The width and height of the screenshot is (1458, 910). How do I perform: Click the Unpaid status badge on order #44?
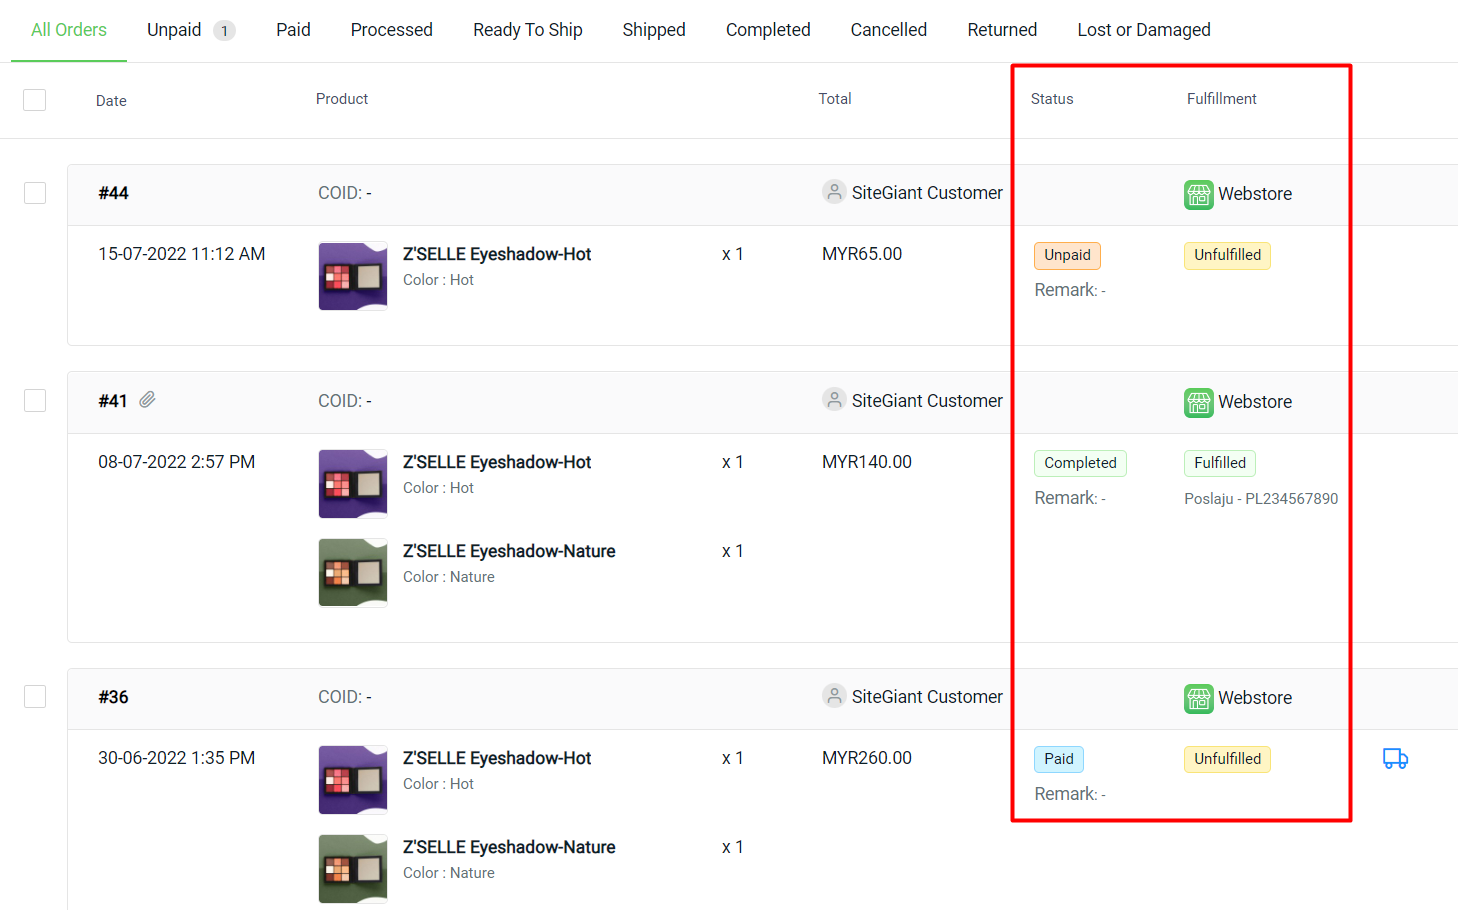(1067, 255)
